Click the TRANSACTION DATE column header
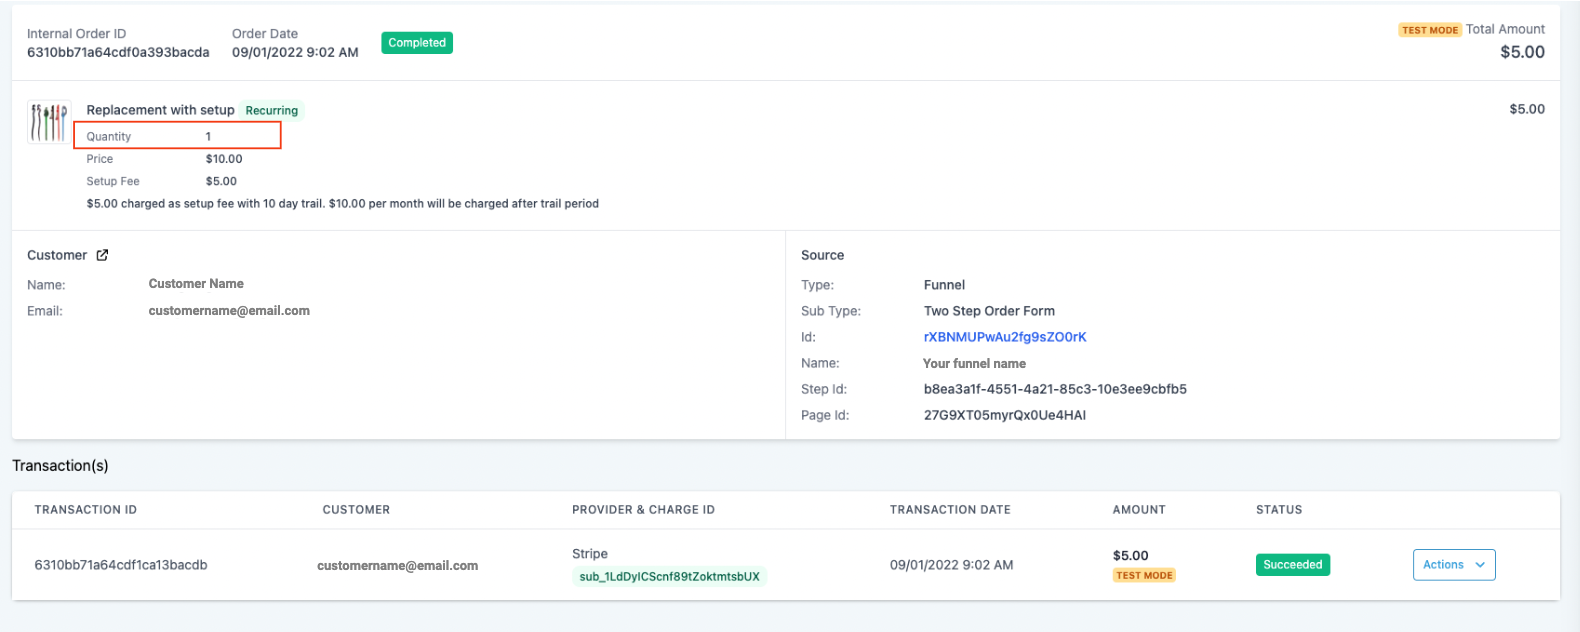 point(950,510)
